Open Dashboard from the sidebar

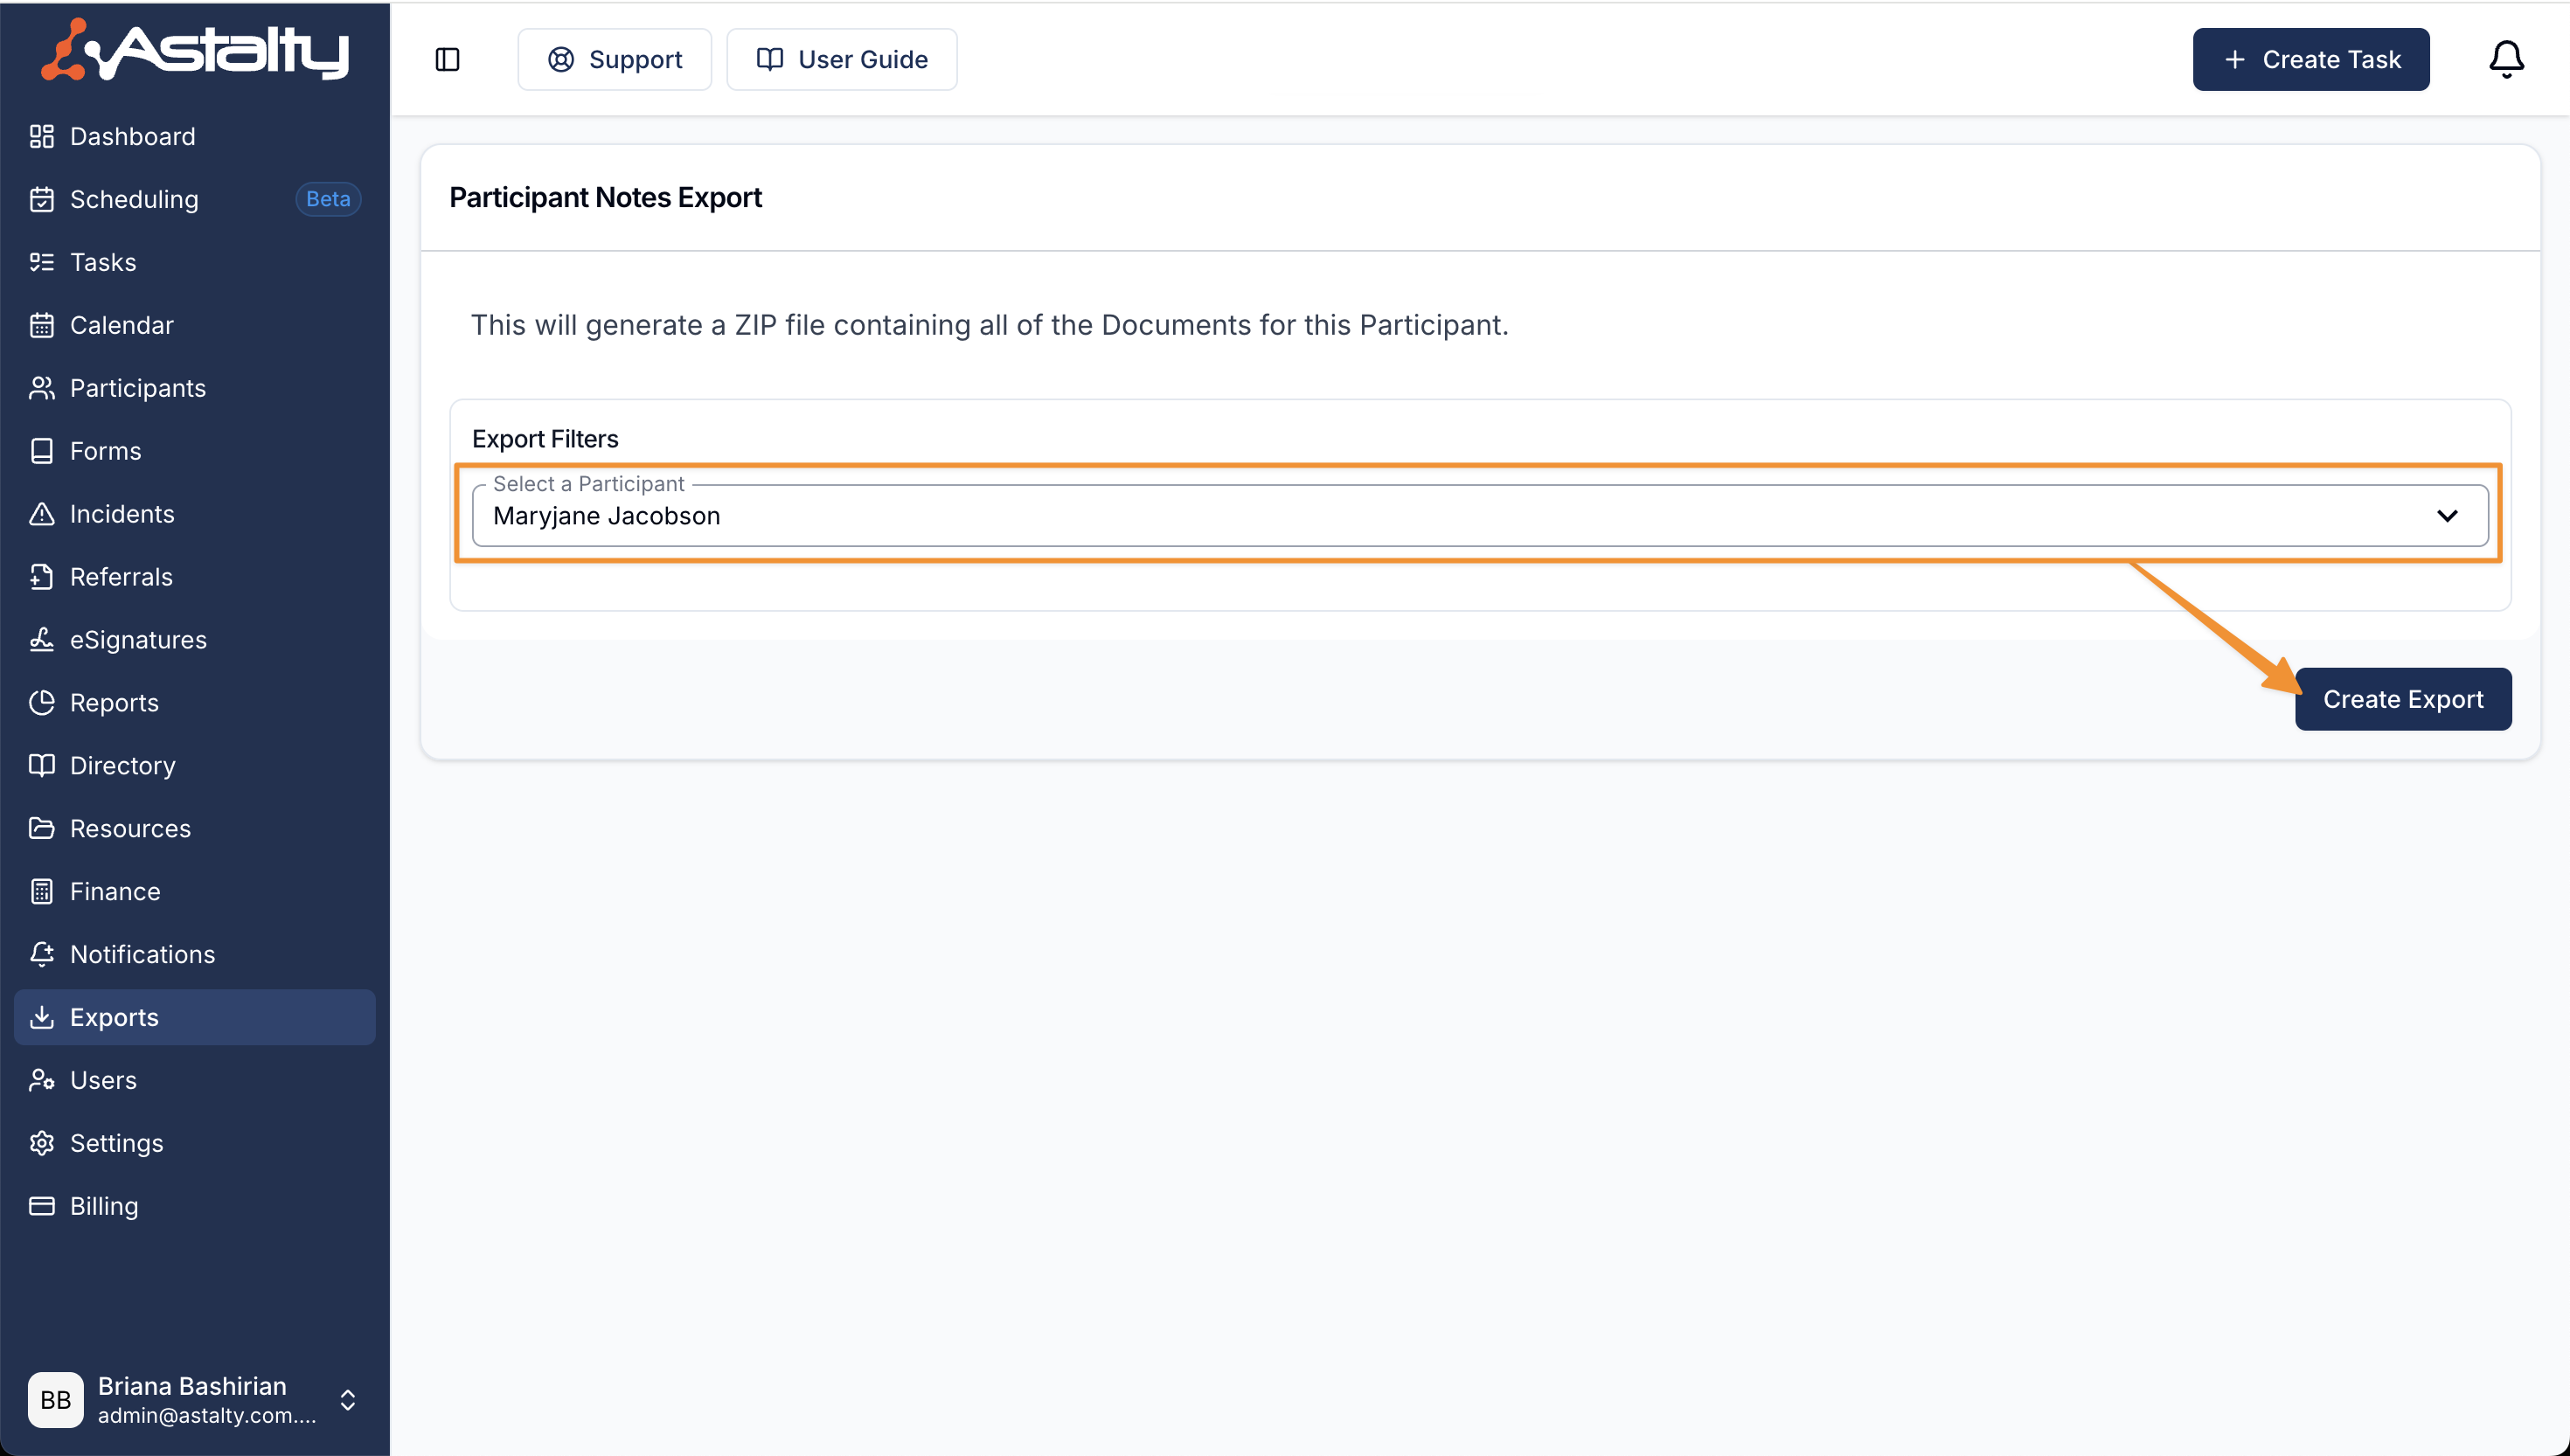[132, 136]
